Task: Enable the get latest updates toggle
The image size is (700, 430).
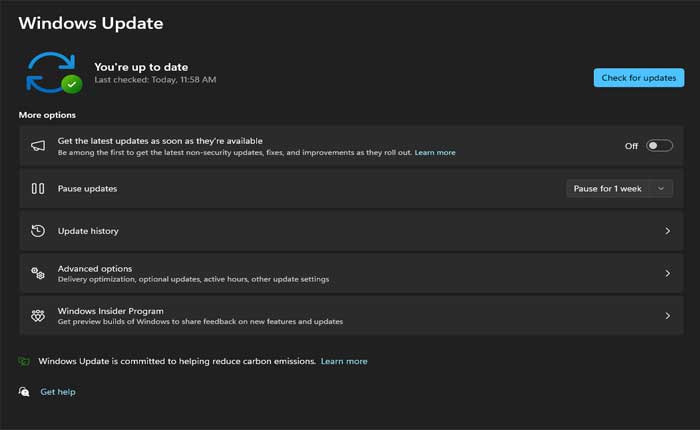Action: (659, 146)
